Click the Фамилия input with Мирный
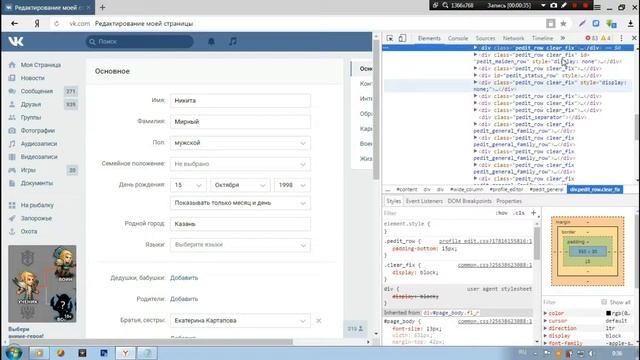 click(x=240, y=122)
